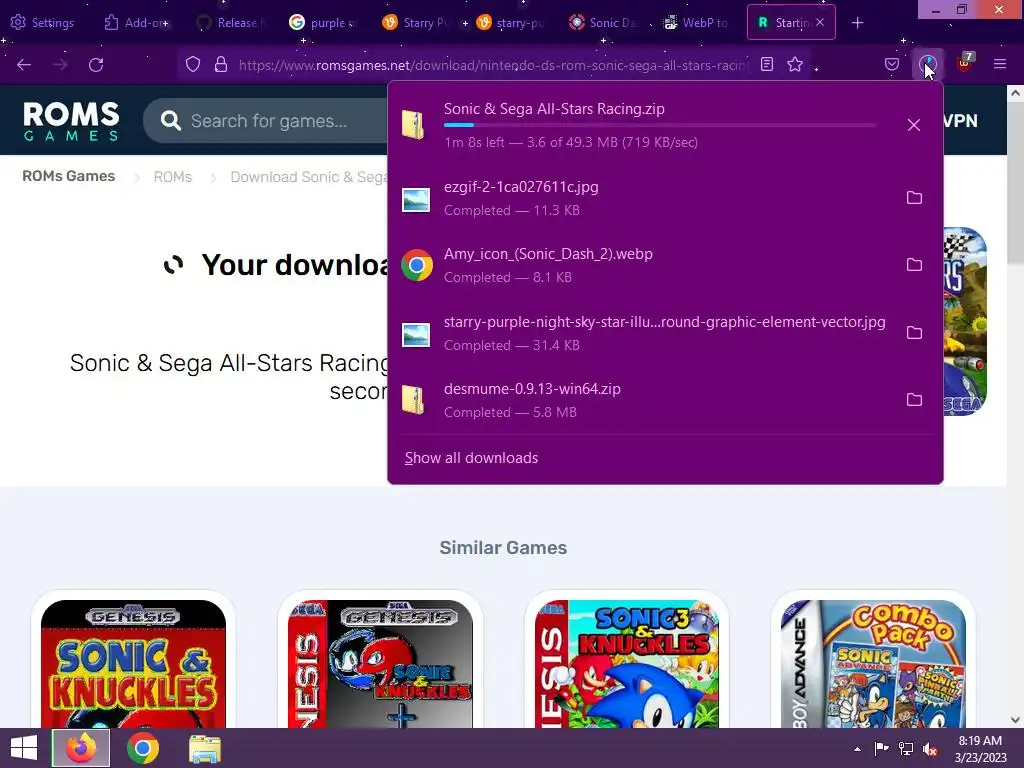Click the desmume zip archive icon
The height and width of the screenshot is (768, 1024).
[413, 400]
